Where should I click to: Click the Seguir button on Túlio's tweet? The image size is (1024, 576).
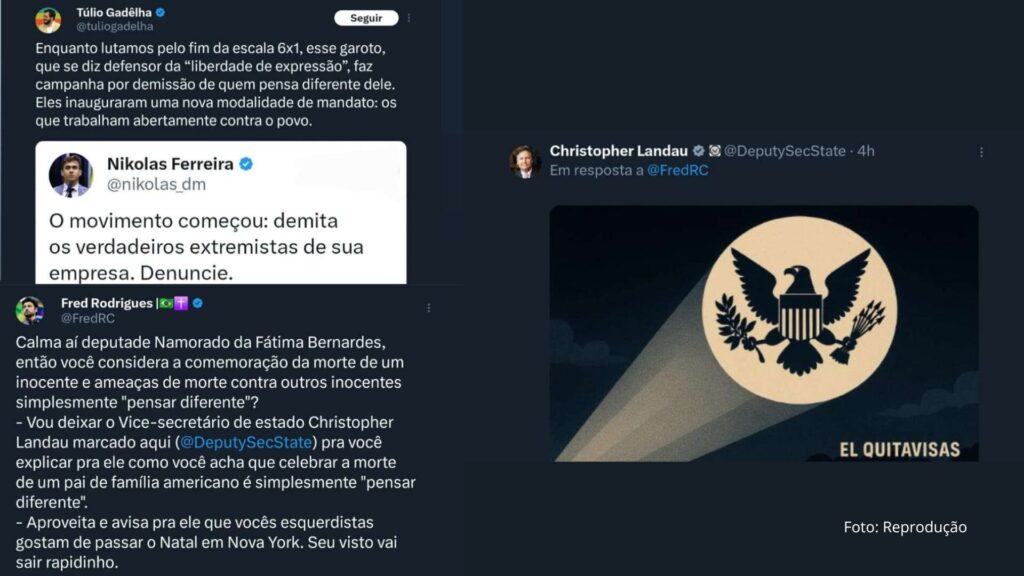click(366, 18)
